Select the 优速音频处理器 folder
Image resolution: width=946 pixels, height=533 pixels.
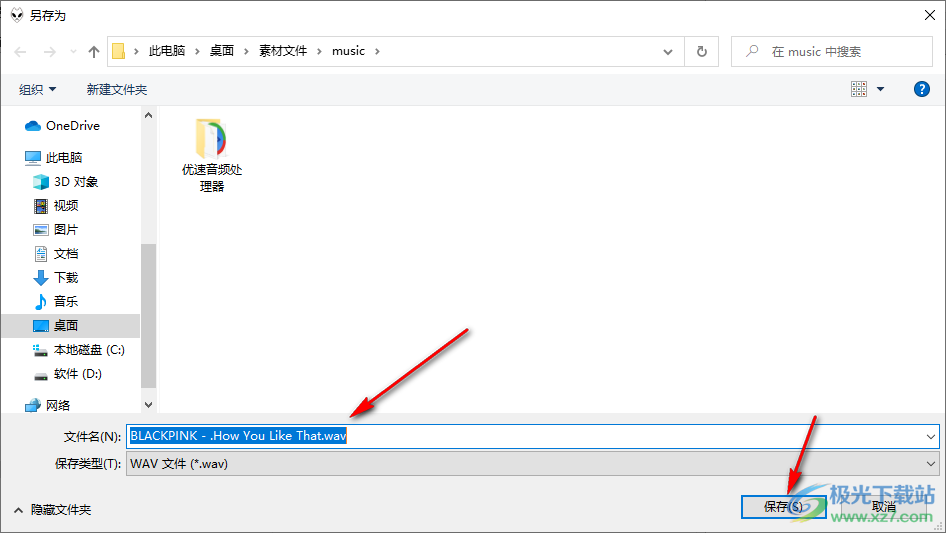[x=212, y=155]
